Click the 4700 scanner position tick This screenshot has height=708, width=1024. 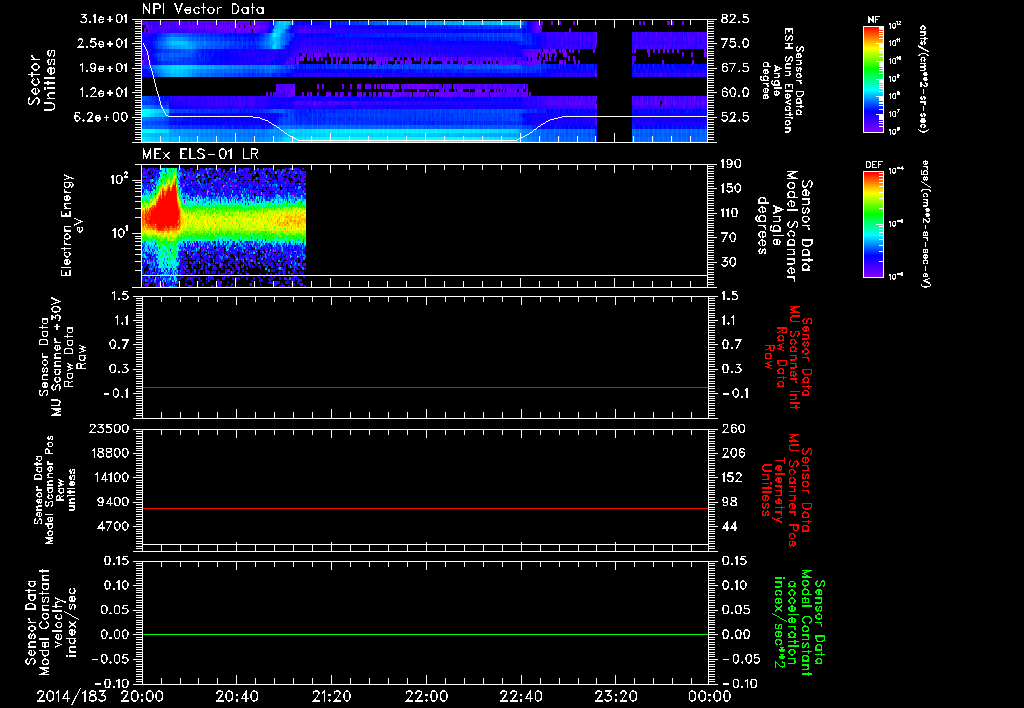(x=114, y=526)
